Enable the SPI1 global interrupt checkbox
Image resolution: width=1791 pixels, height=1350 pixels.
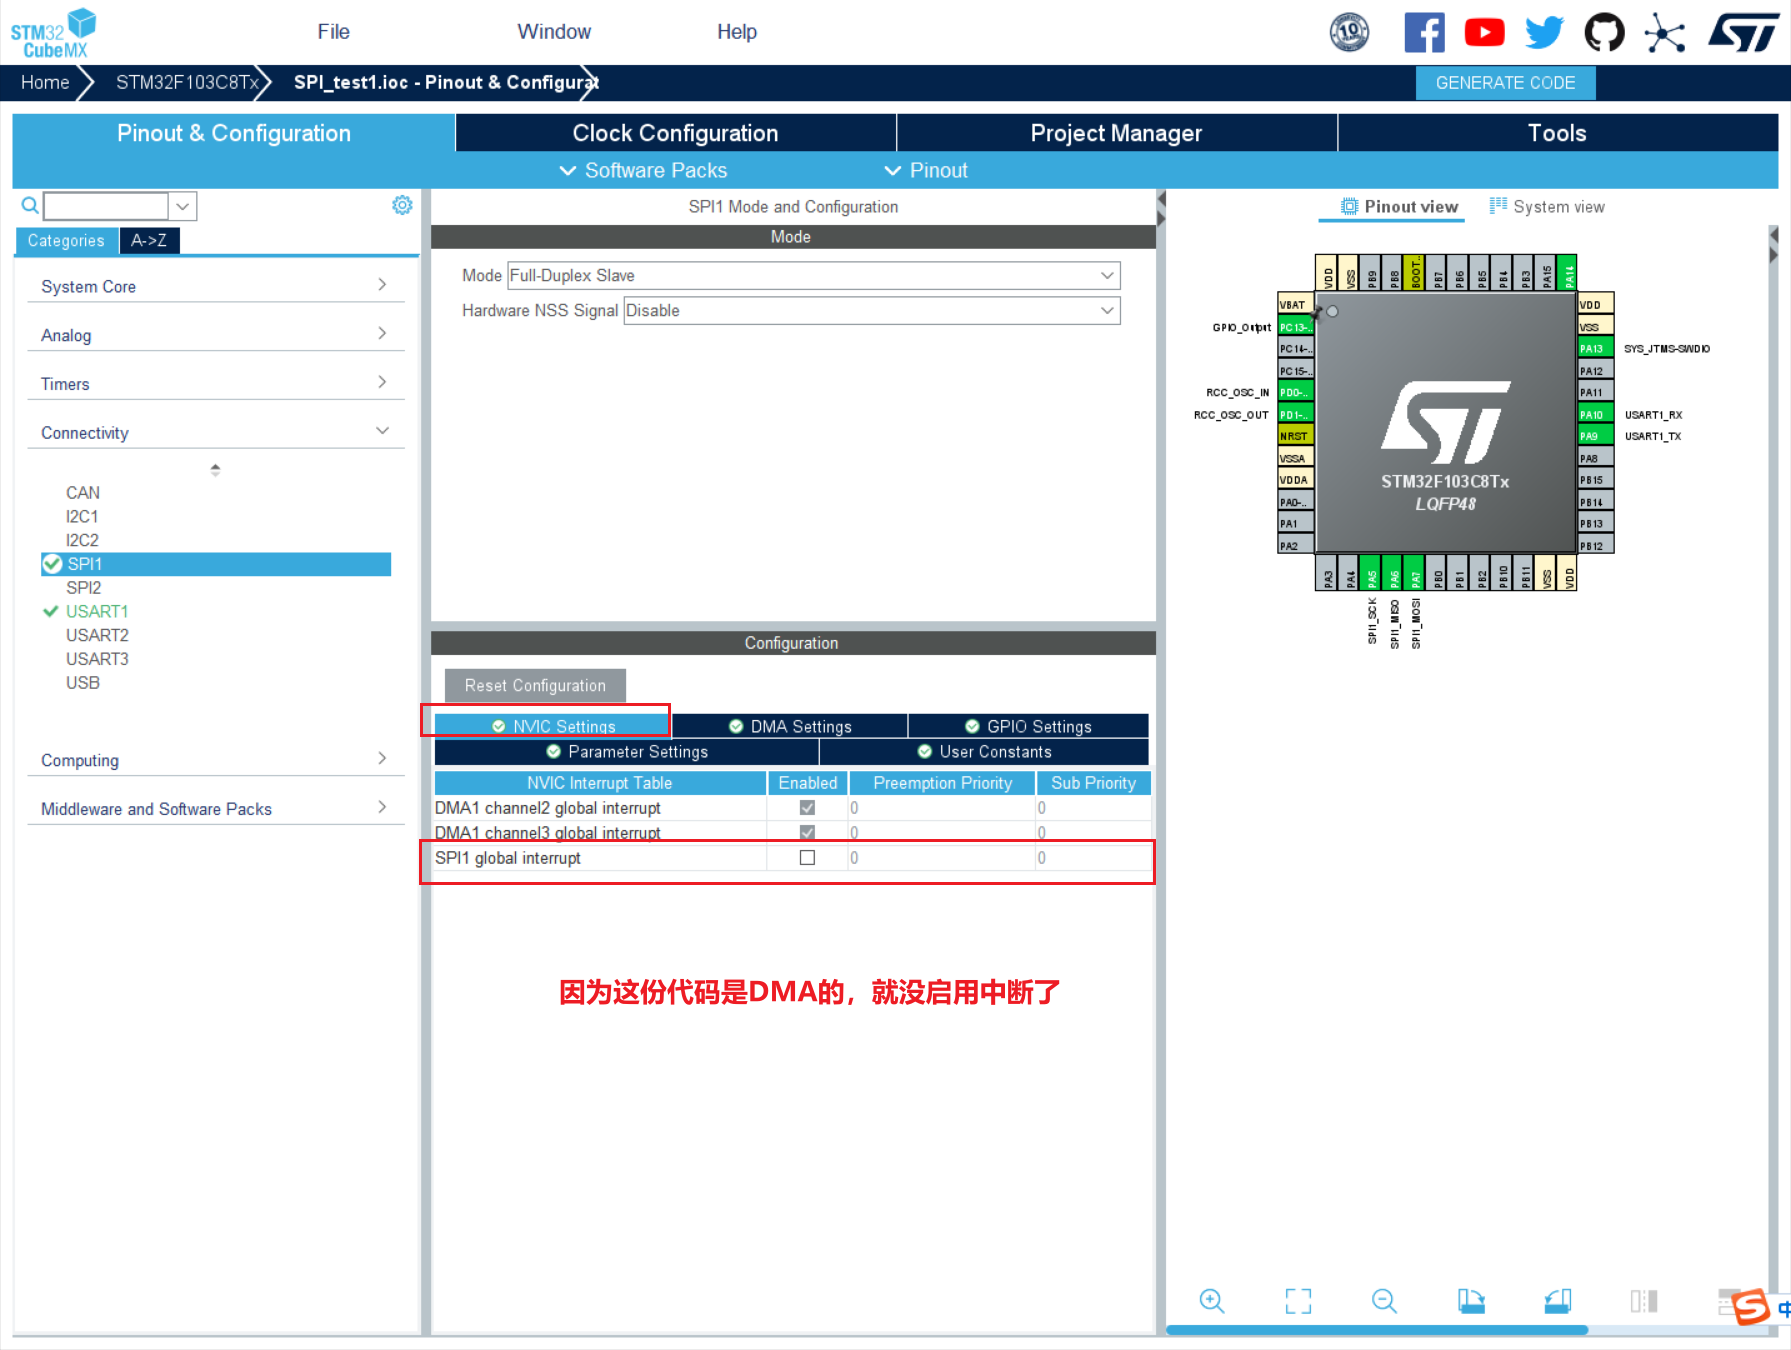807,857
